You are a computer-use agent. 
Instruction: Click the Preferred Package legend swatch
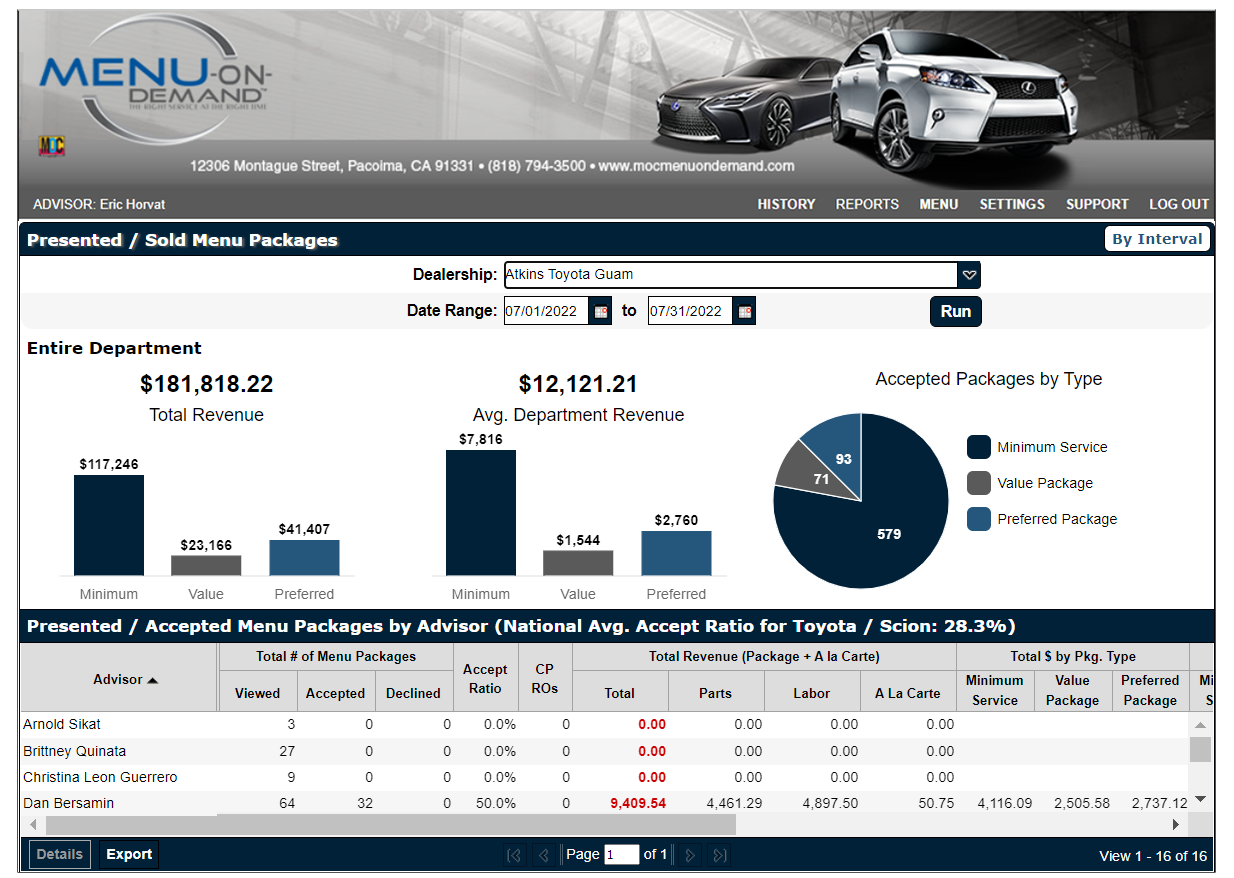(x=979, y=519)
